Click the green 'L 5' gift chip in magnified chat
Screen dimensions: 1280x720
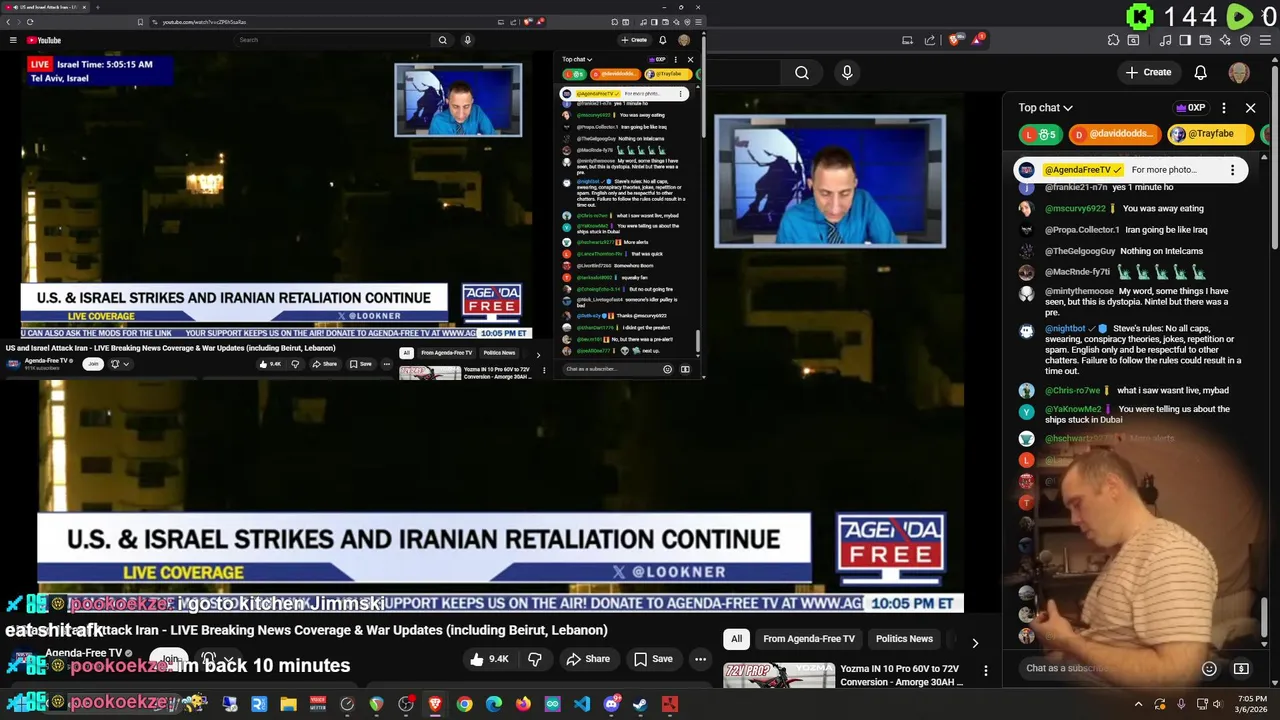[1041, 134]
